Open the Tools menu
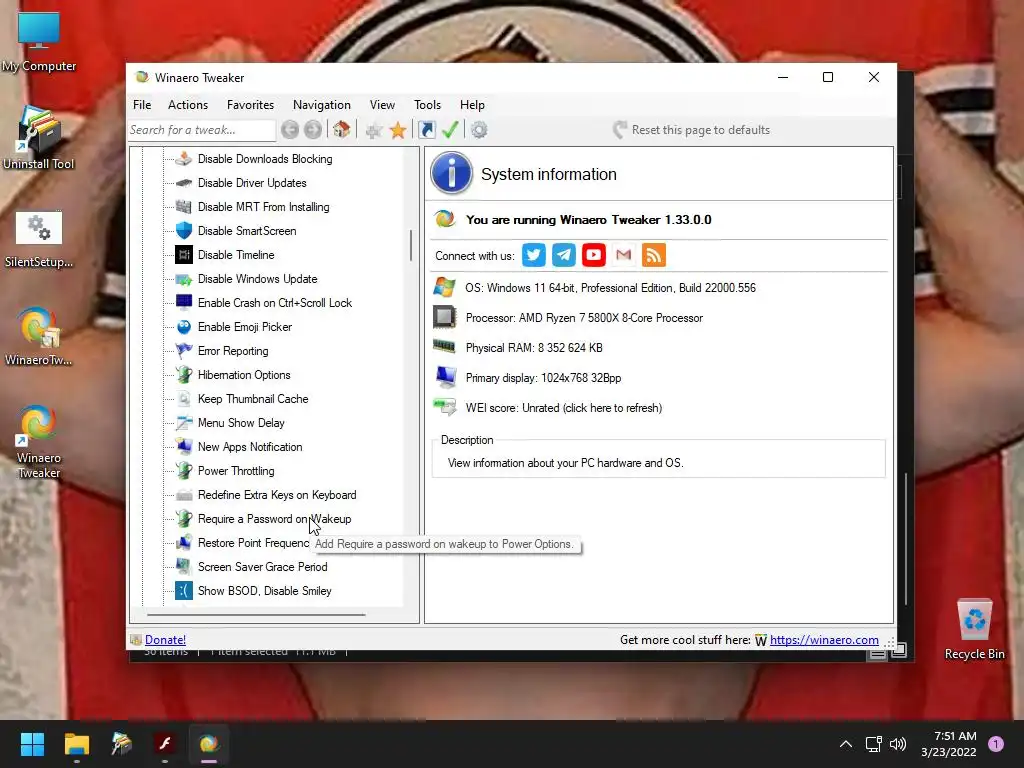Image resolution: width=1024 pixels, height=768 pixels. (427, 104)
